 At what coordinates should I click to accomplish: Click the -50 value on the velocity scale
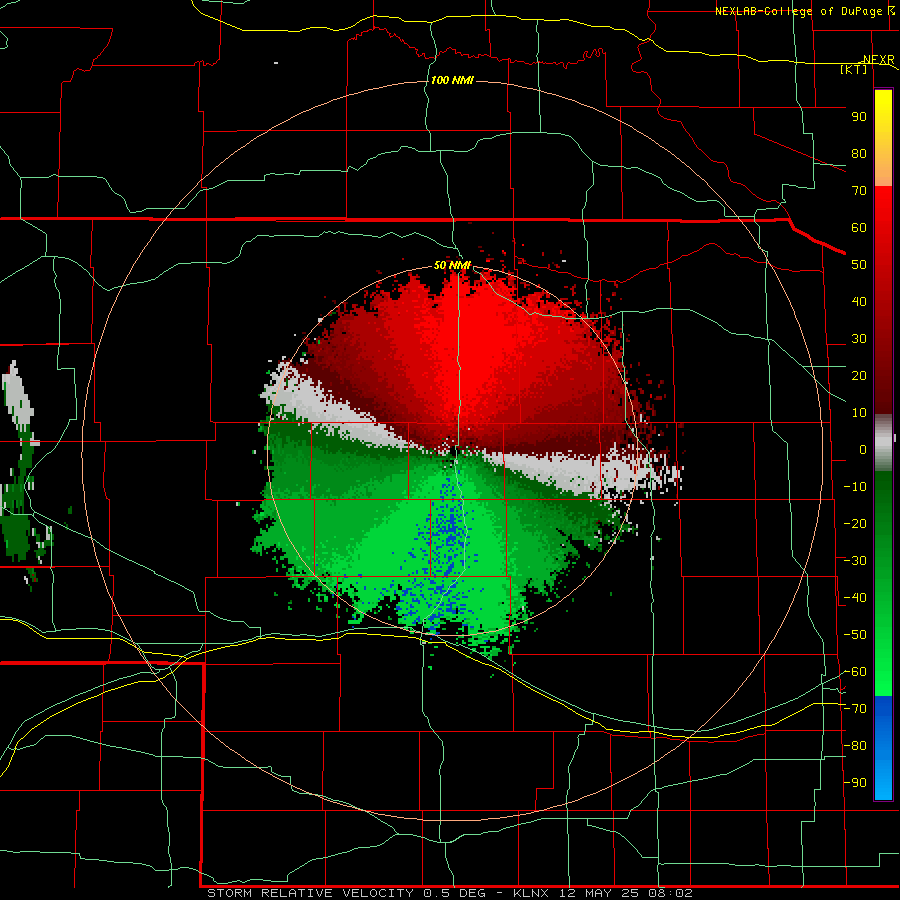(855, 635)
